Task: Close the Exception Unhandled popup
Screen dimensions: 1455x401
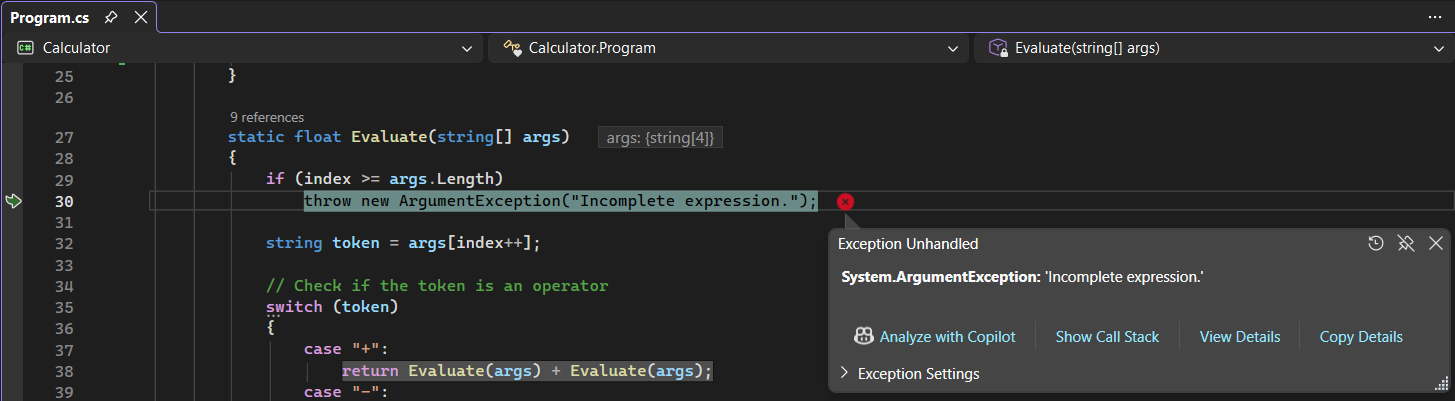Action: (x=1435, y=243)
